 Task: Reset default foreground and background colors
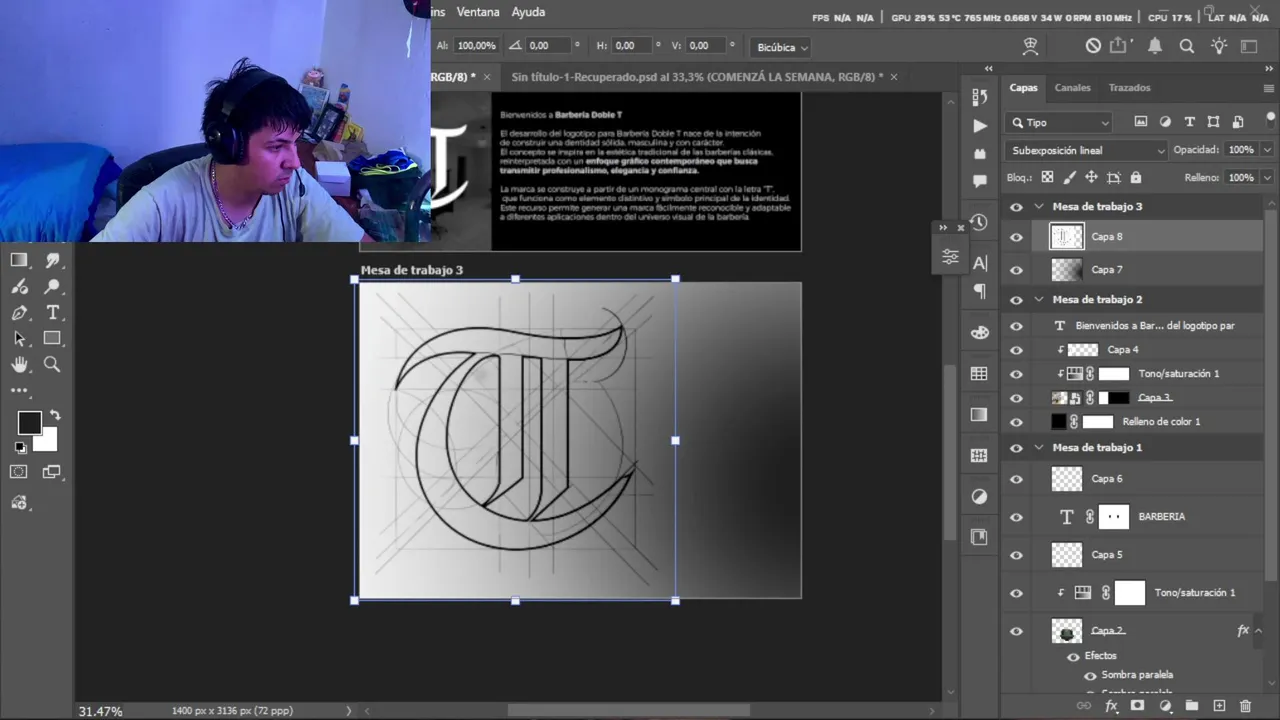(20, 448)
